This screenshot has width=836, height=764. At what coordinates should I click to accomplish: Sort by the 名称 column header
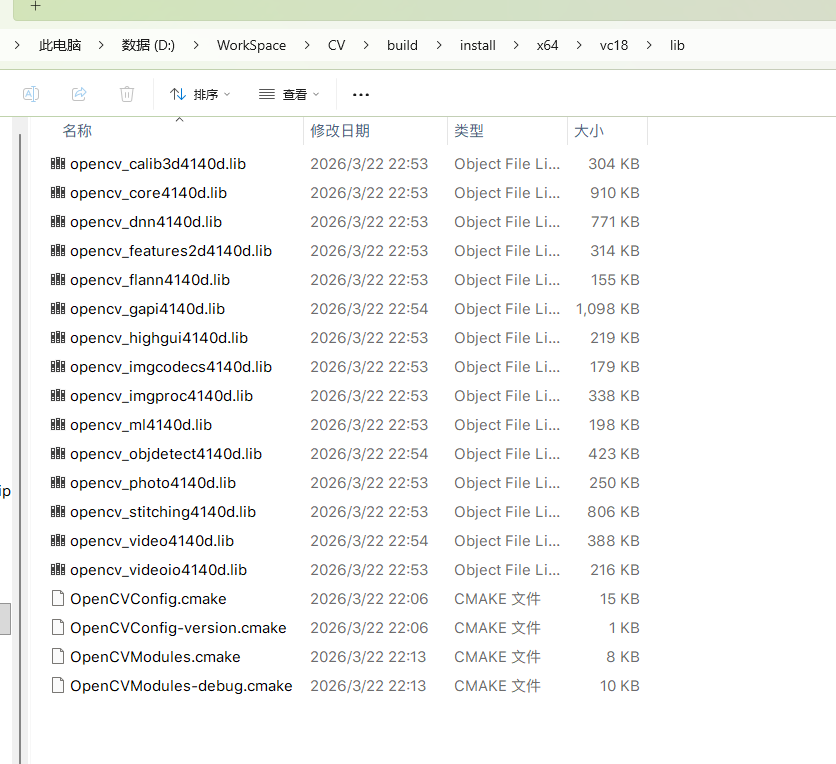(x=77, y=131)
